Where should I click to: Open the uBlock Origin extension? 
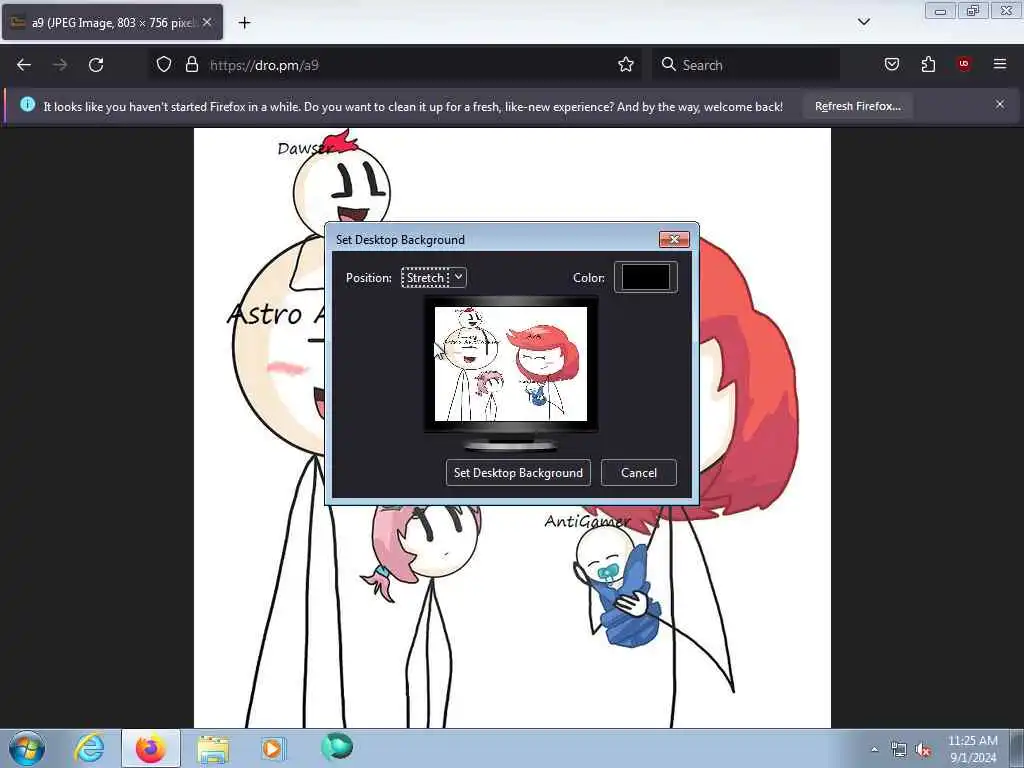click(964, 64)
